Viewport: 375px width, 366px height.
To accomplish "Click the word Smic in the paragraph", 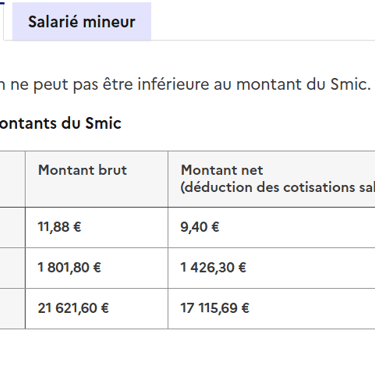I will 350,84.
